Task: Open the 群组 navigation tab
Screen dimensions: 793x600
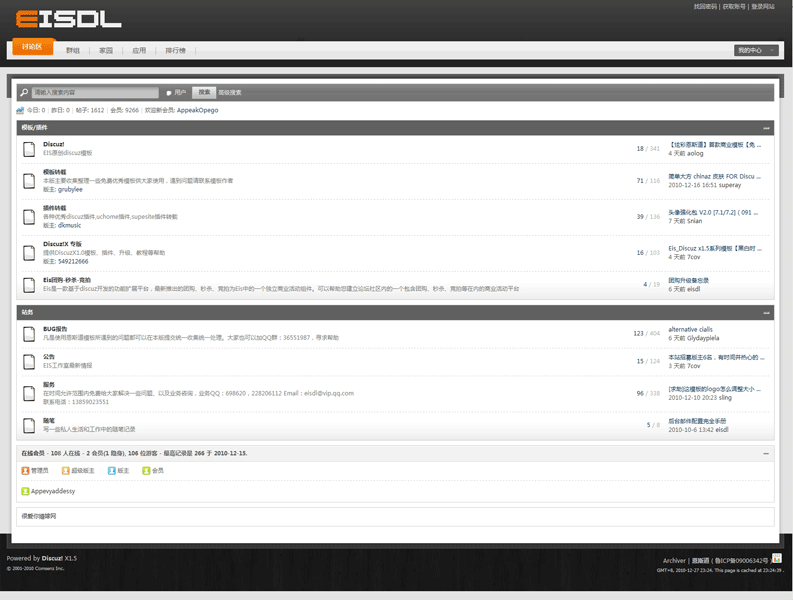Action: [x=73, y=51]
